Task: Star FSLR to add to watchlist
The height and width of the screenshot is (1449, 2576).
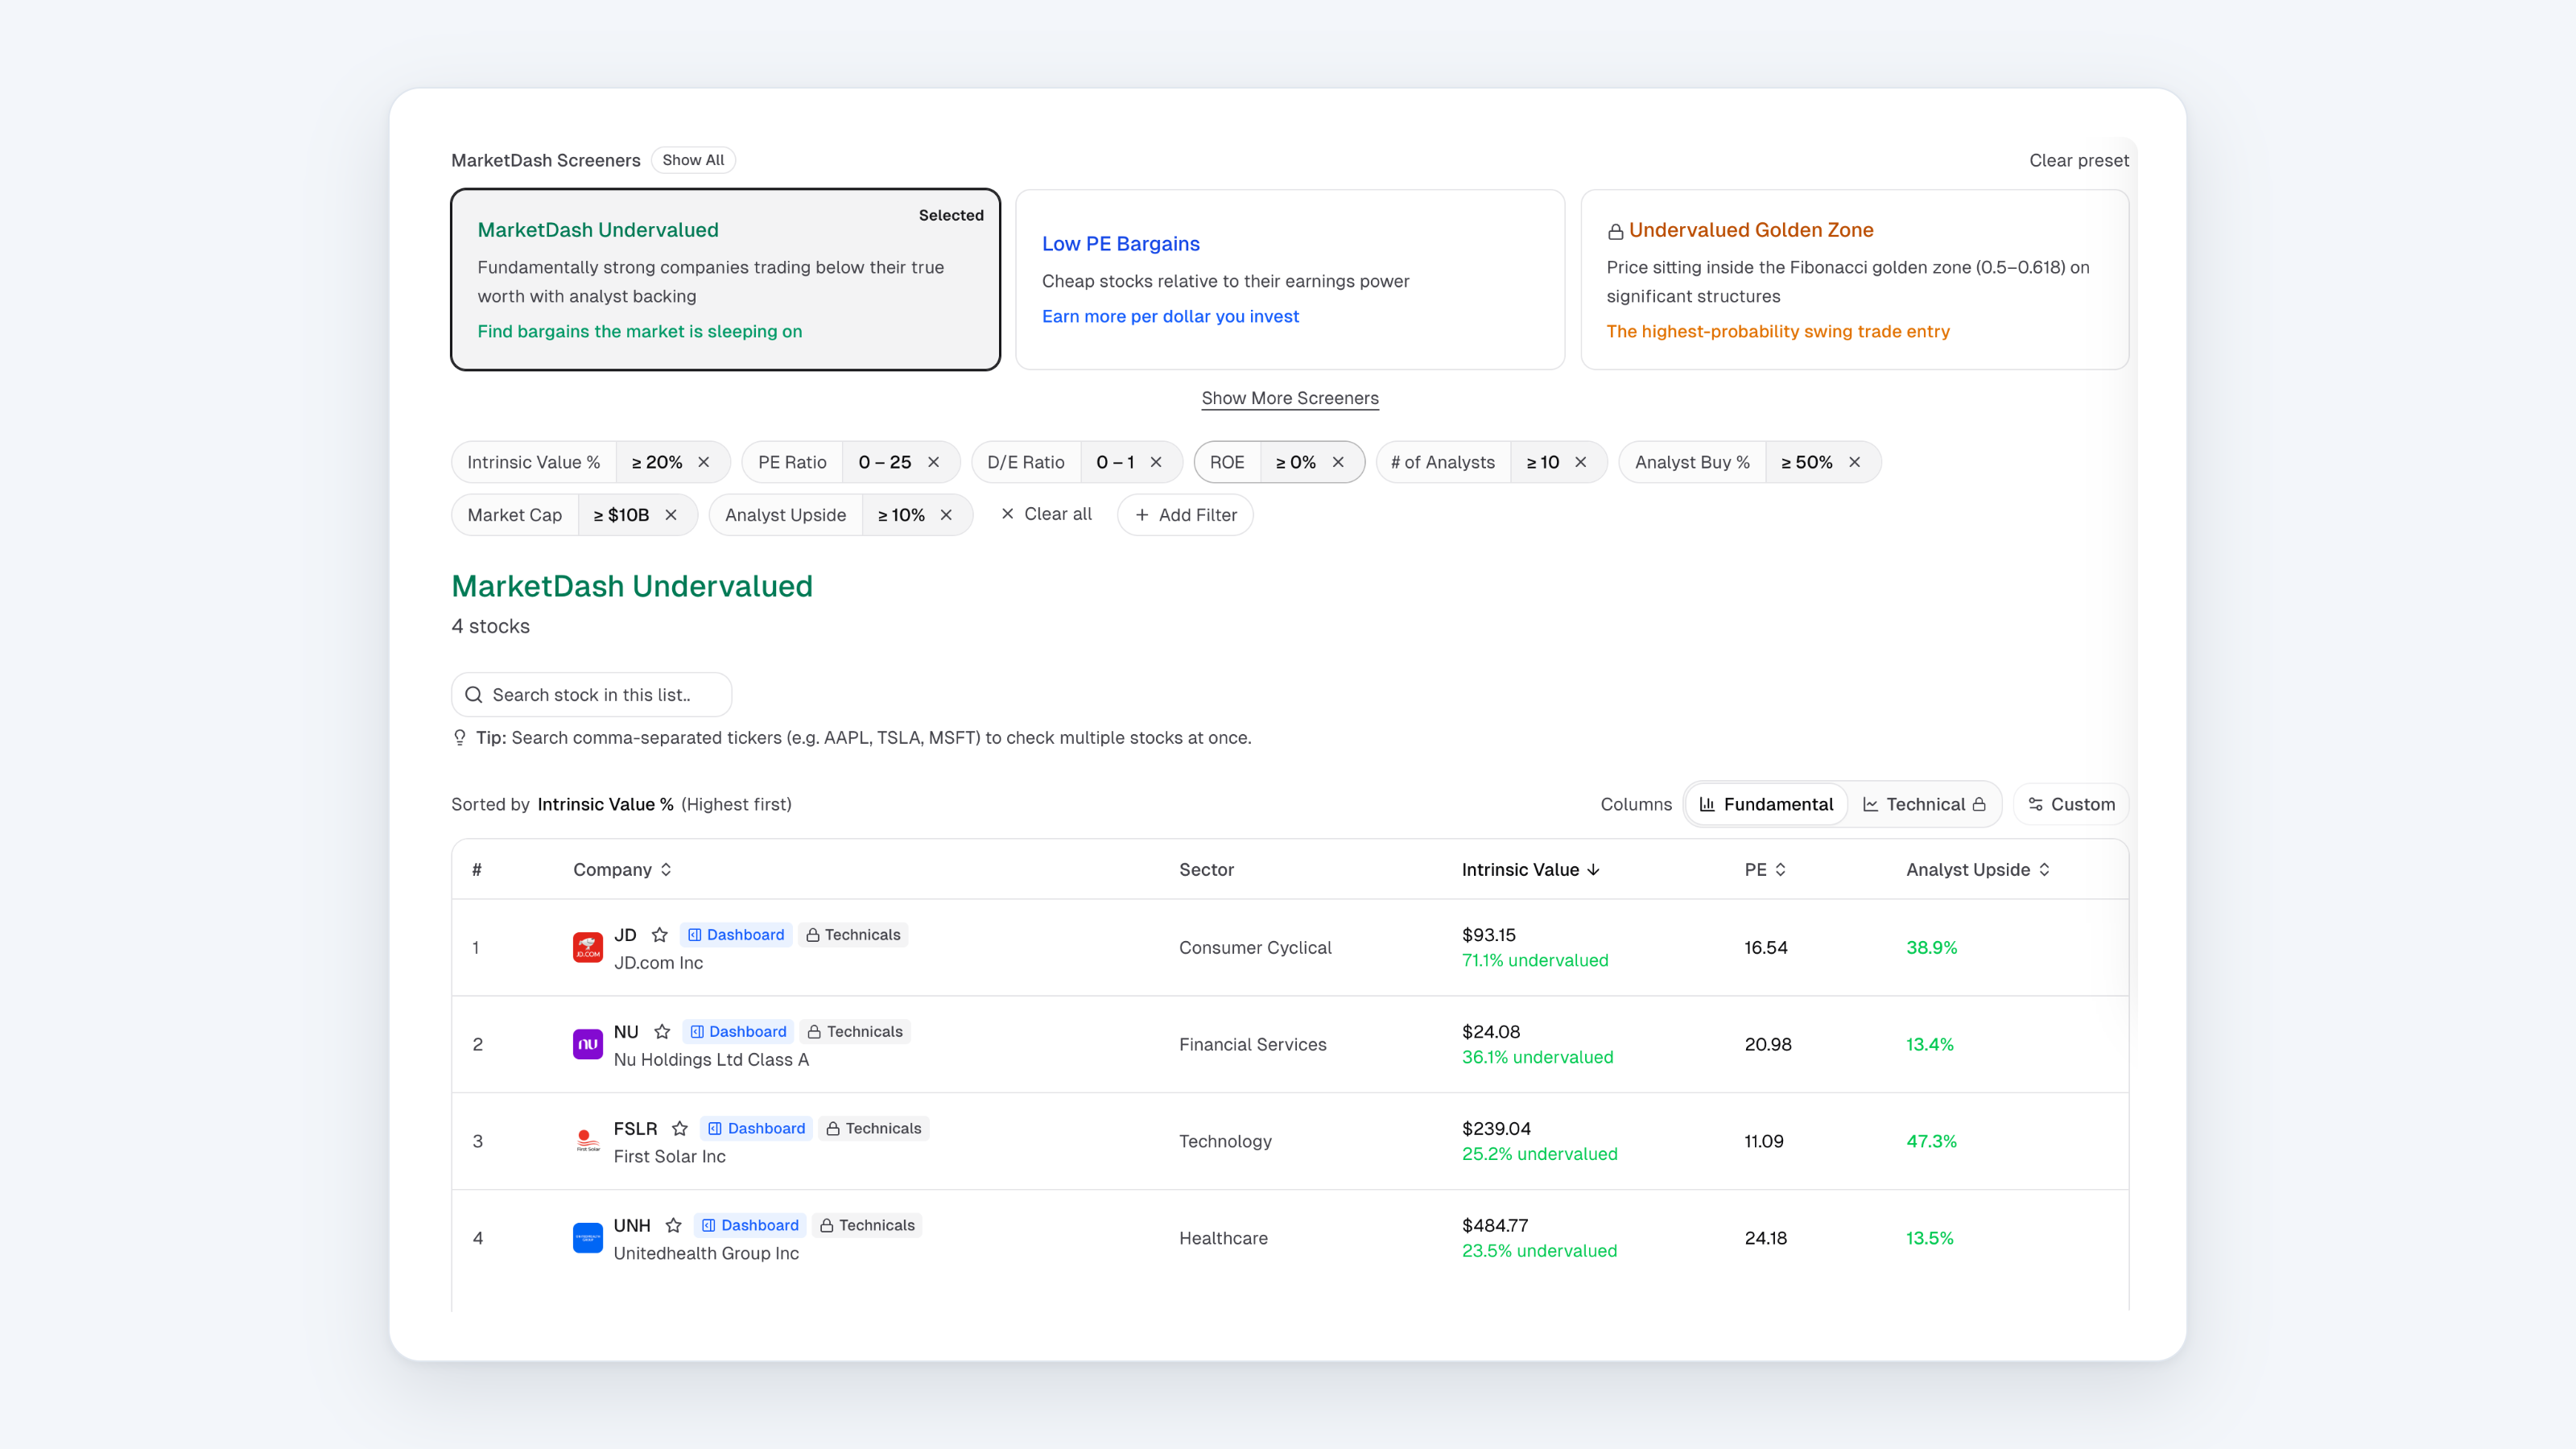Action: tap(680, 1129)
